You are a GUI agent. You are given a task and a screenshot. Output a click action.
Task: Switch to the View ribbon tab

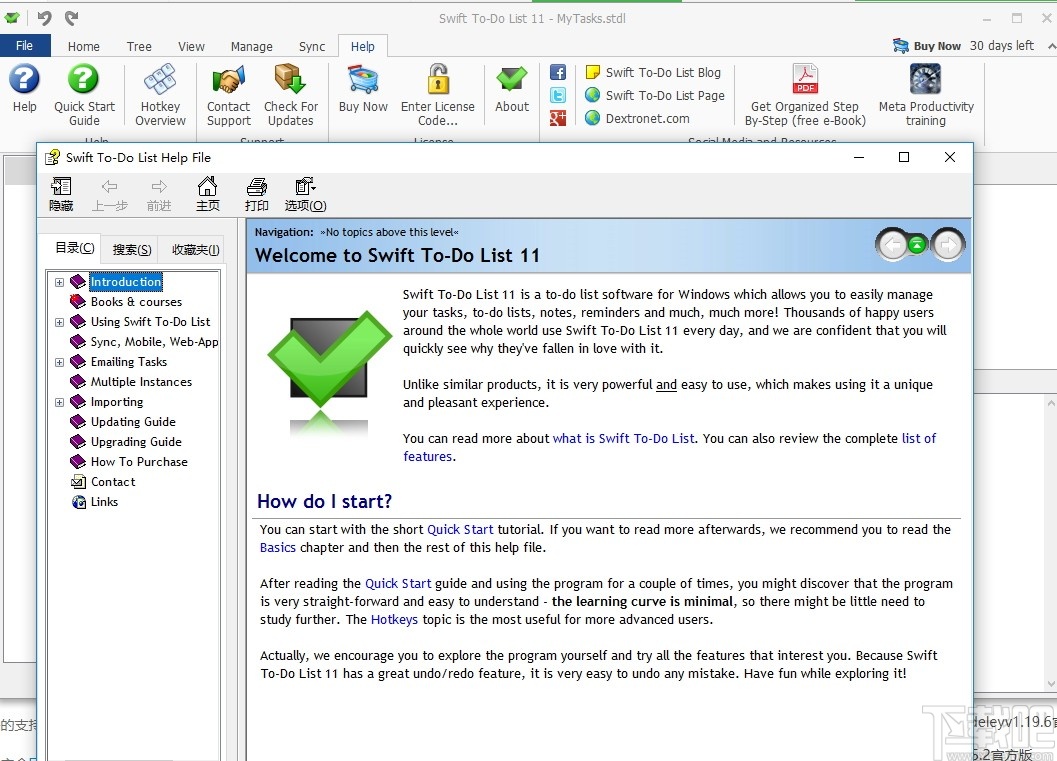coord(191,47)
